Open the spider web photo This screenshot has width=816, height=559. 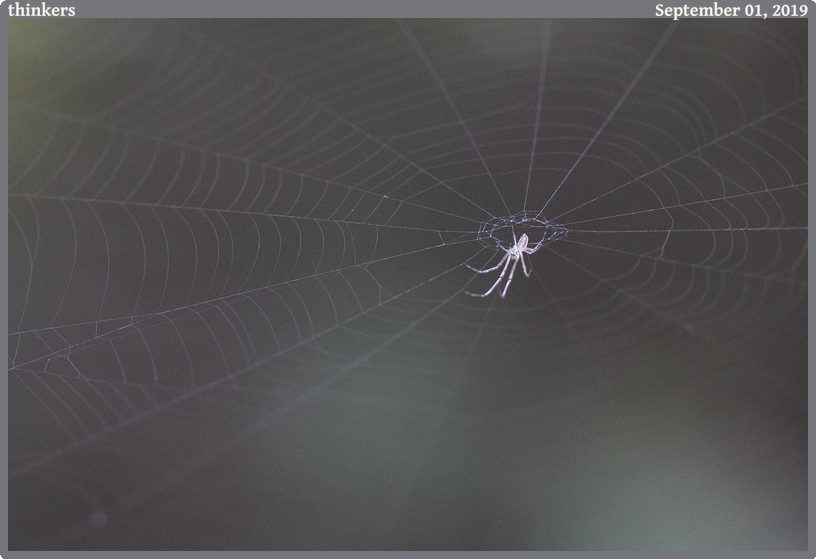point(408,285)
